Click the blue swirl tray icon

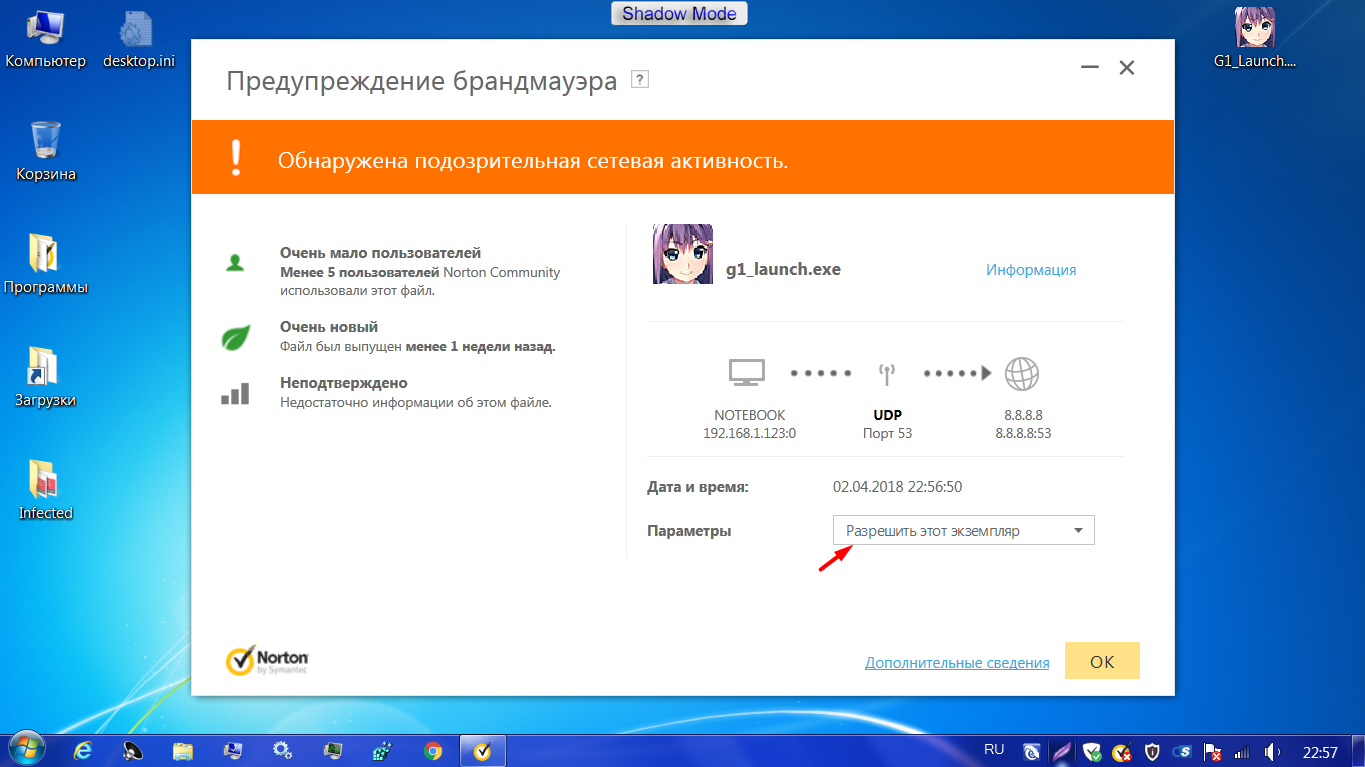pyautogui.click(x=1032, y=751)
